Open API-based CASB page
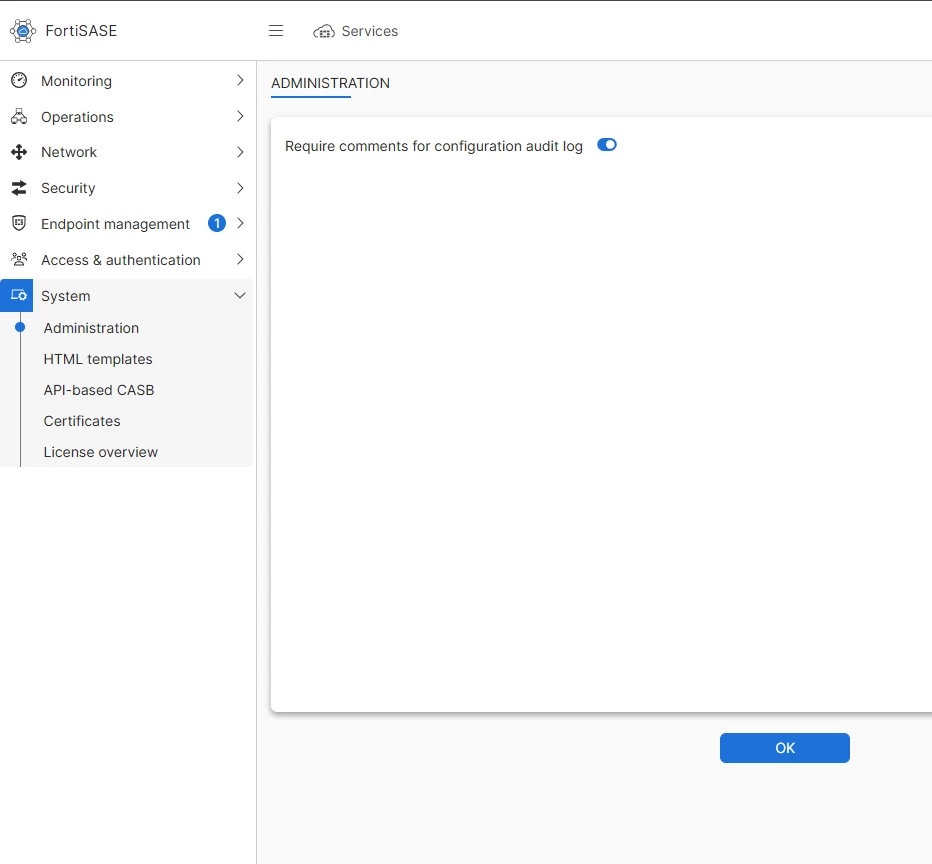 tap(99, 390)
